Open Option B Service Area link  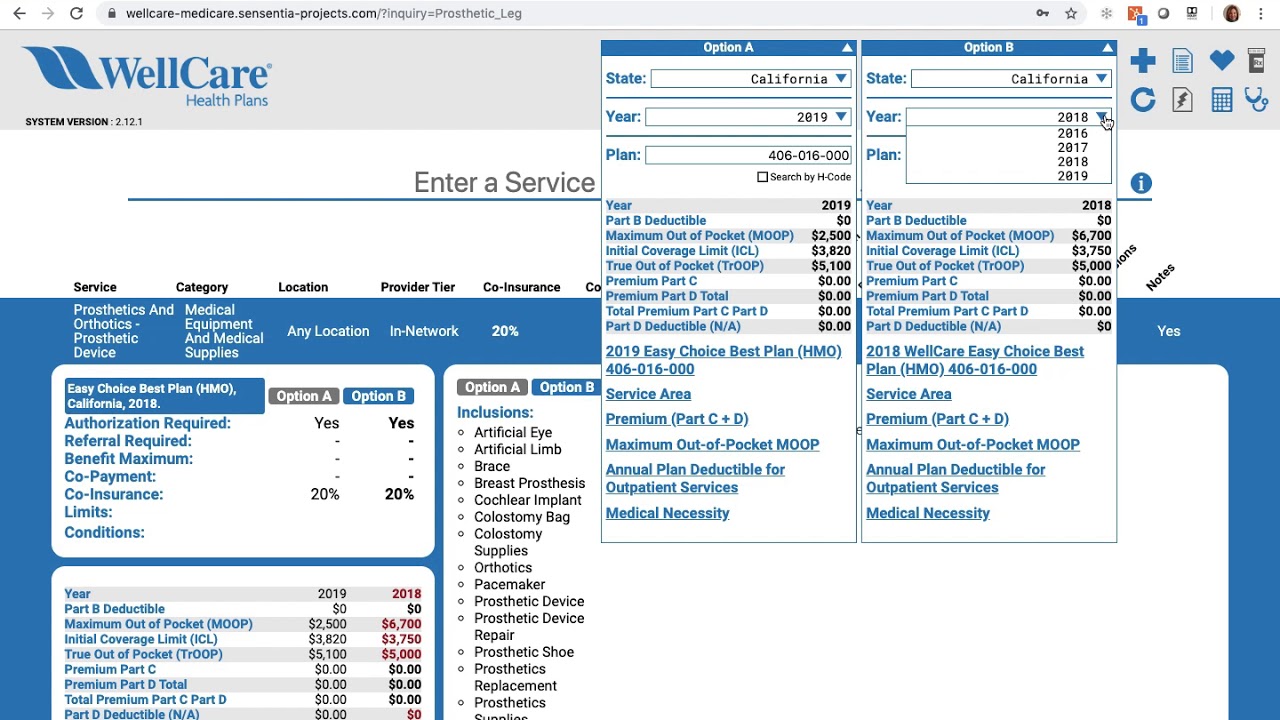(x=908, y=394)
